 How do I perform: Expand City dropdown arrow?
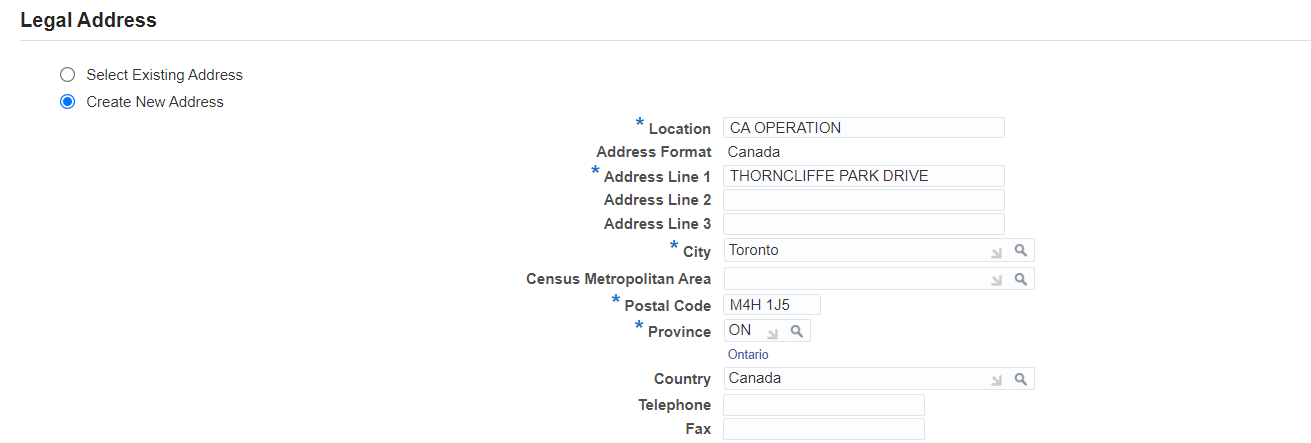click(997, 252)
